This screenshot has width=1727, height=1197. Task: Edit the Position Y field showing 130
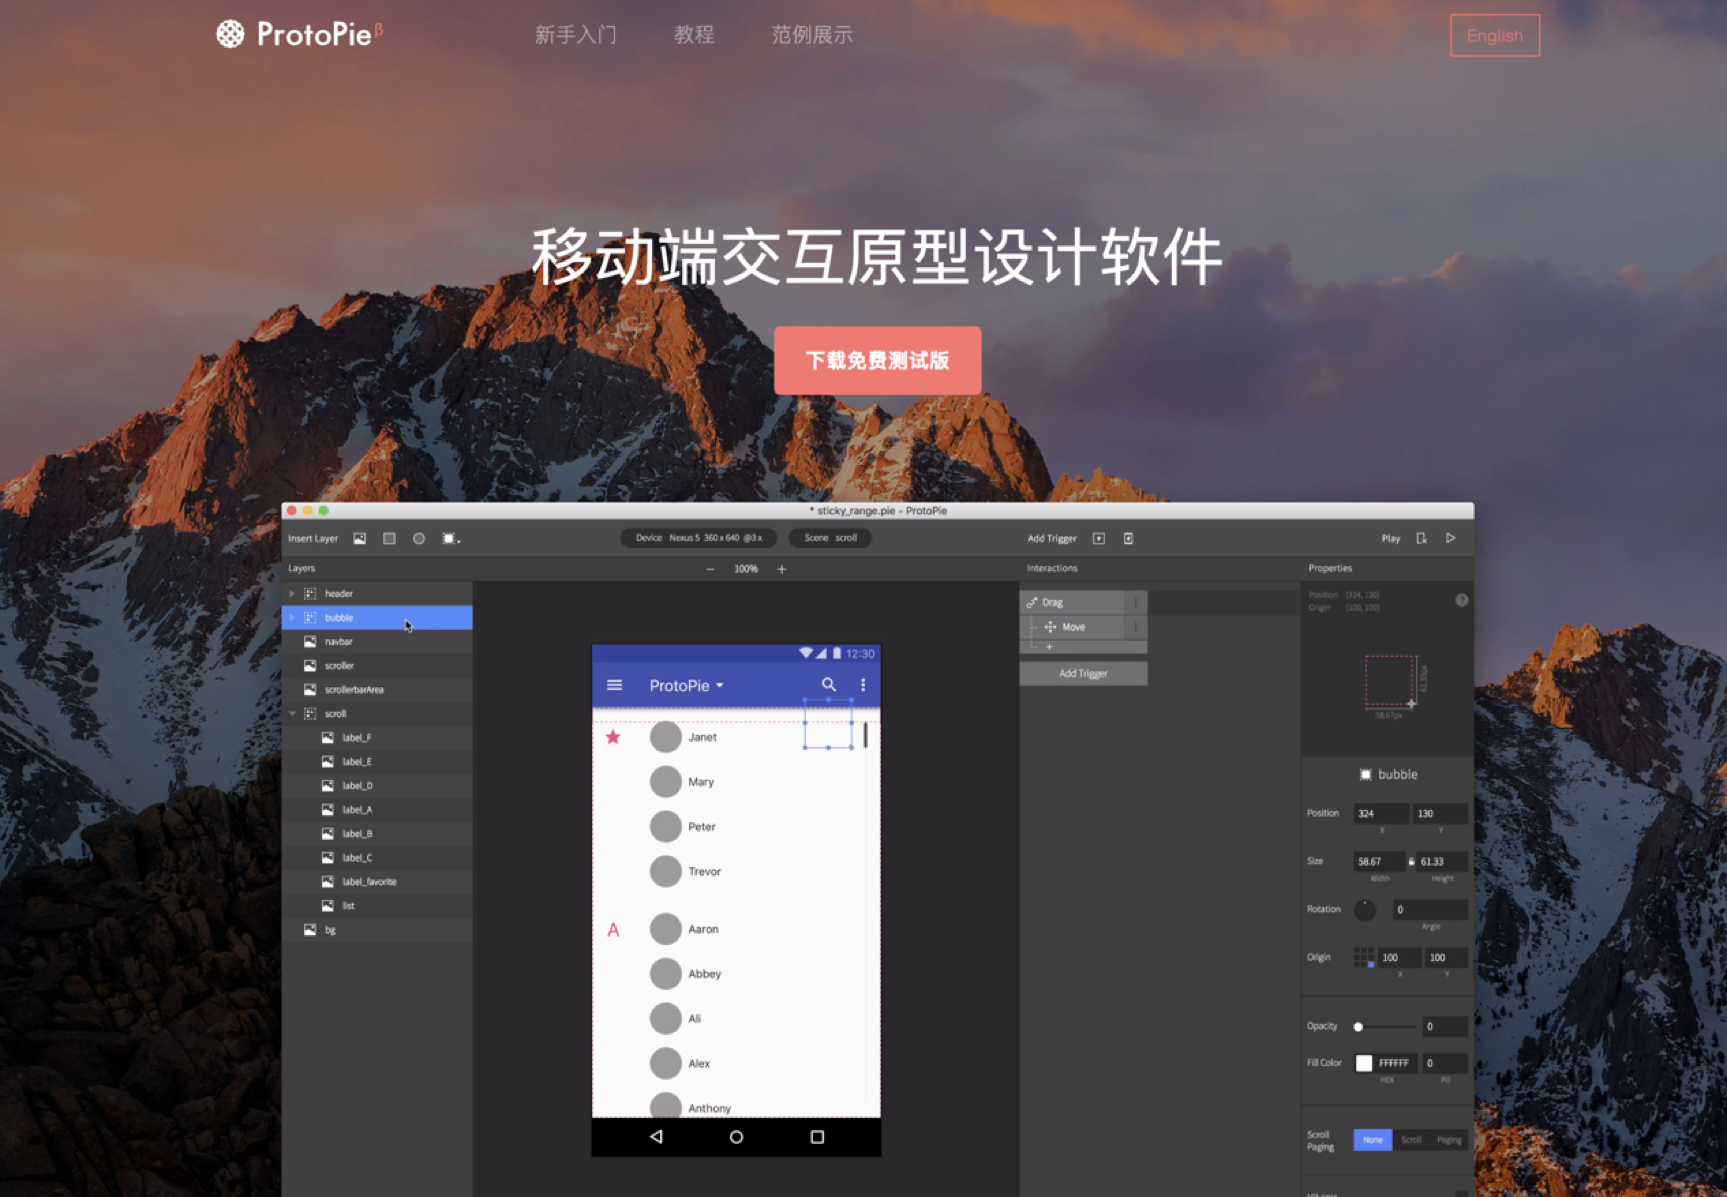(1440, 814)
